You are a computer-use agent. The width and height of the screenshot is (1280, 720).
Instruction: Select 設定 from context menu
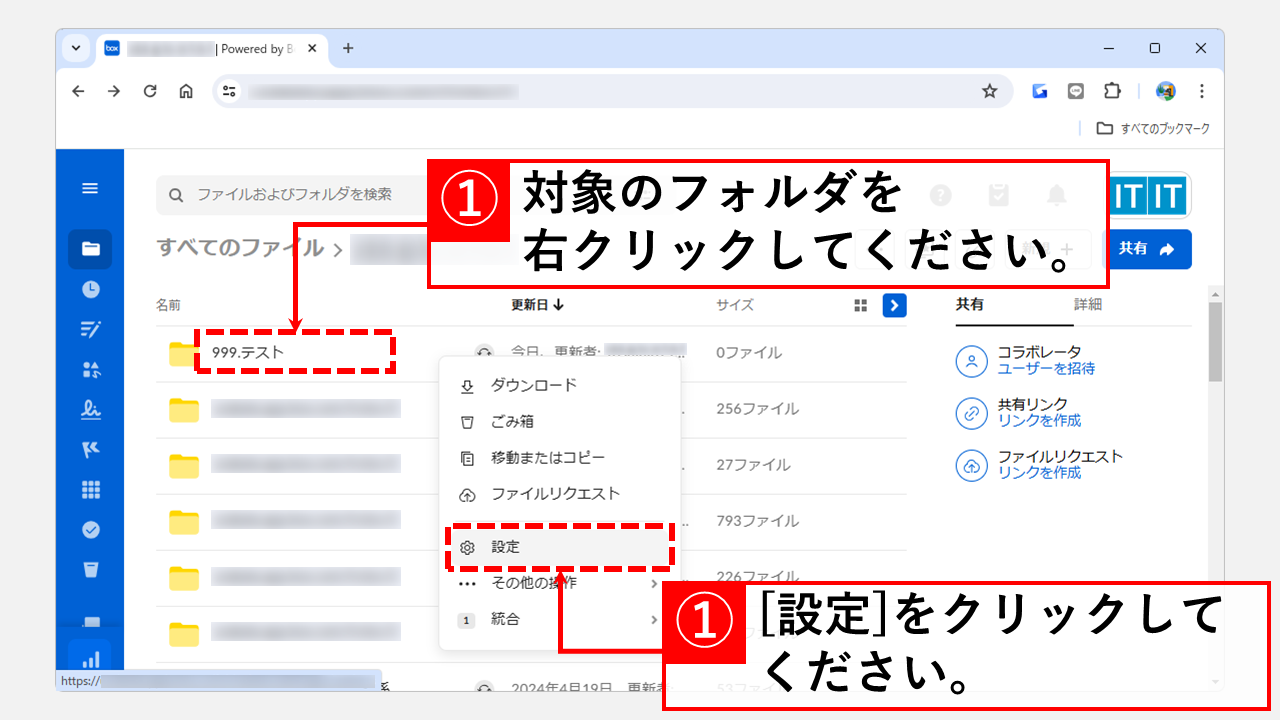point(560,547)
